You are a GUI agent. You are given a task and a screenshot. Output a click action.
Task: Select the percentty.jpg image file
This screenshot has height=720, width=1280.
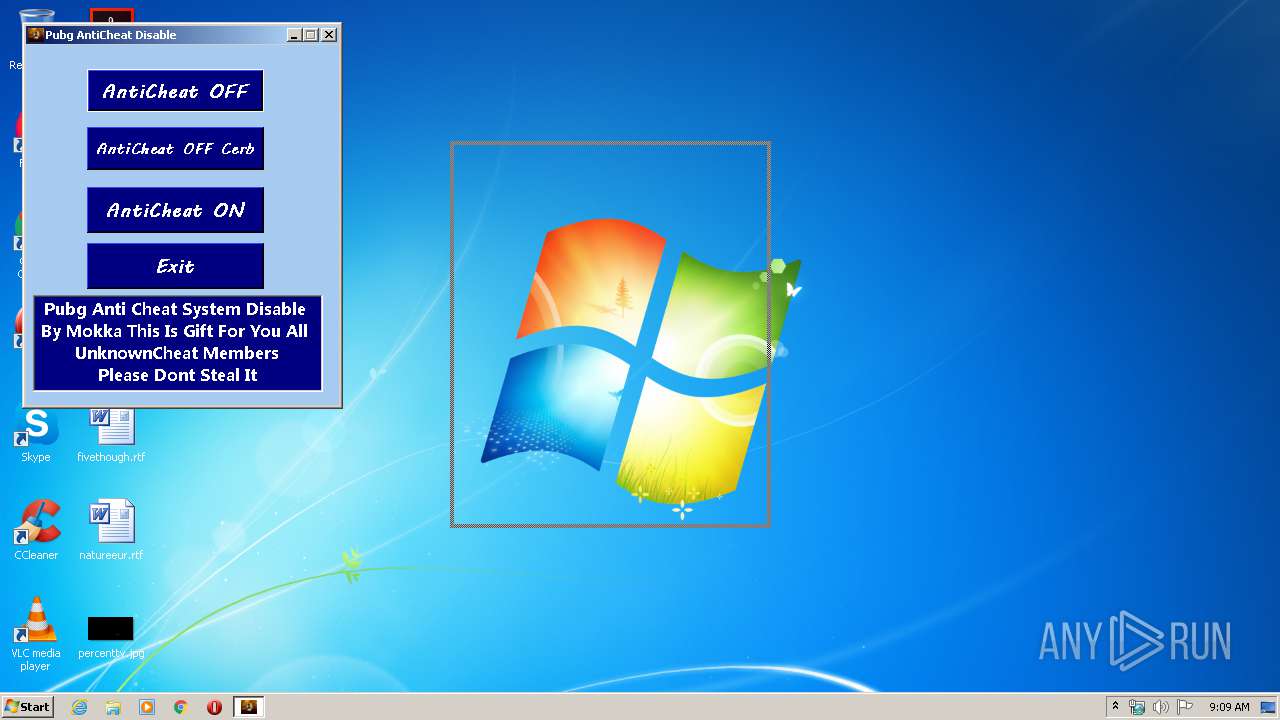(111, 637)
